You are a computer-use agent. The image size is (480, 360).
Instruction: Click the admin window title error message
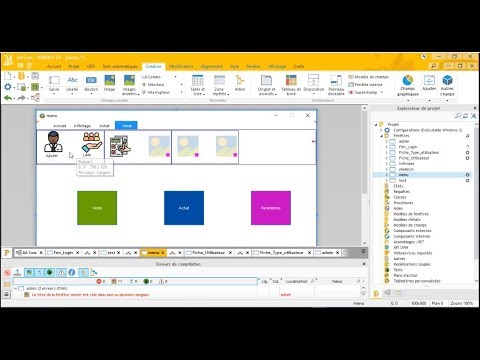click(x=90, y=295)
